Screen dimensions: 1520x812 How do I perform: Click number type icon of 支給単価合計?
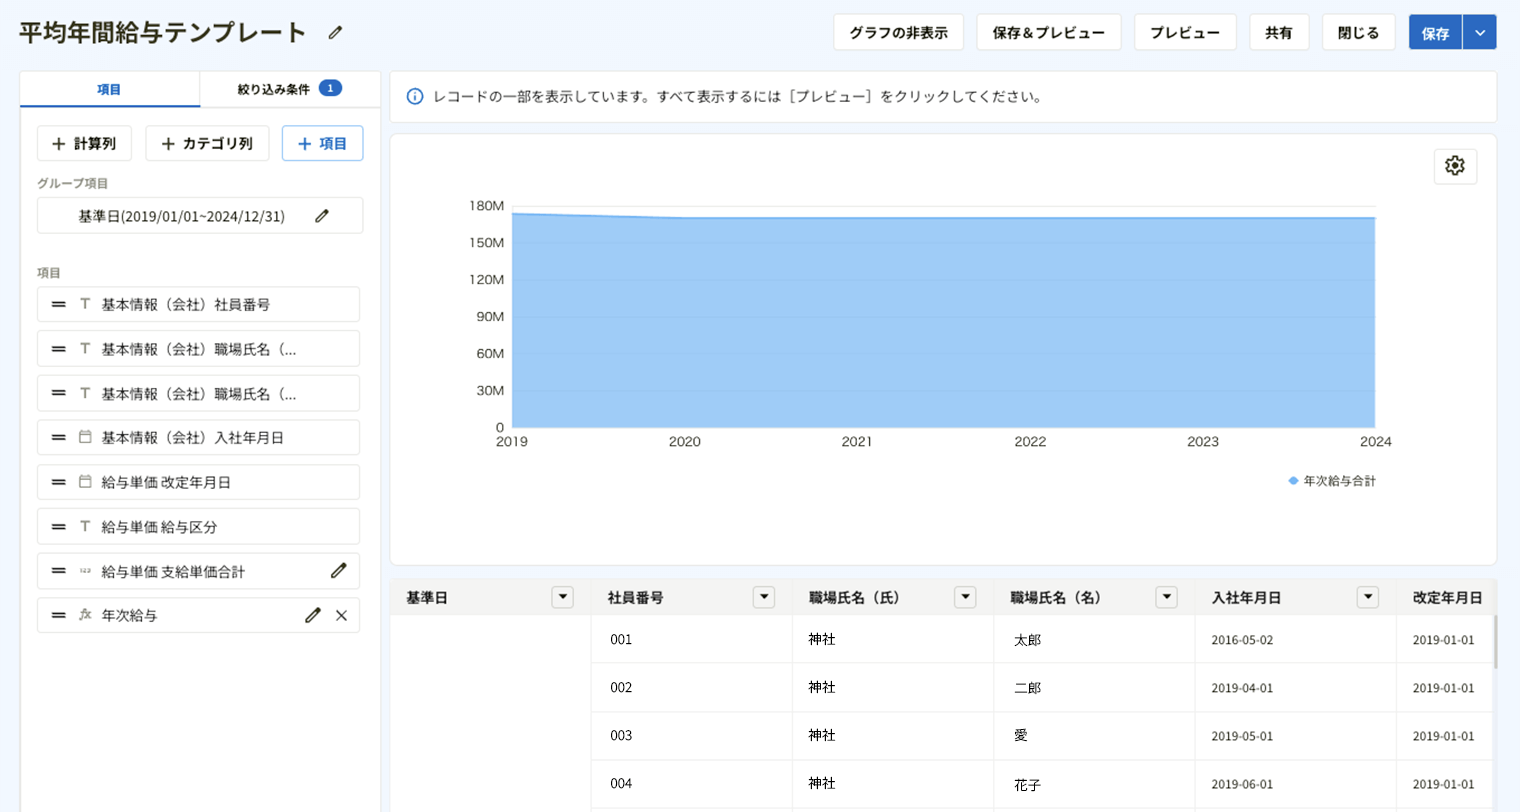tap(85, 571)
